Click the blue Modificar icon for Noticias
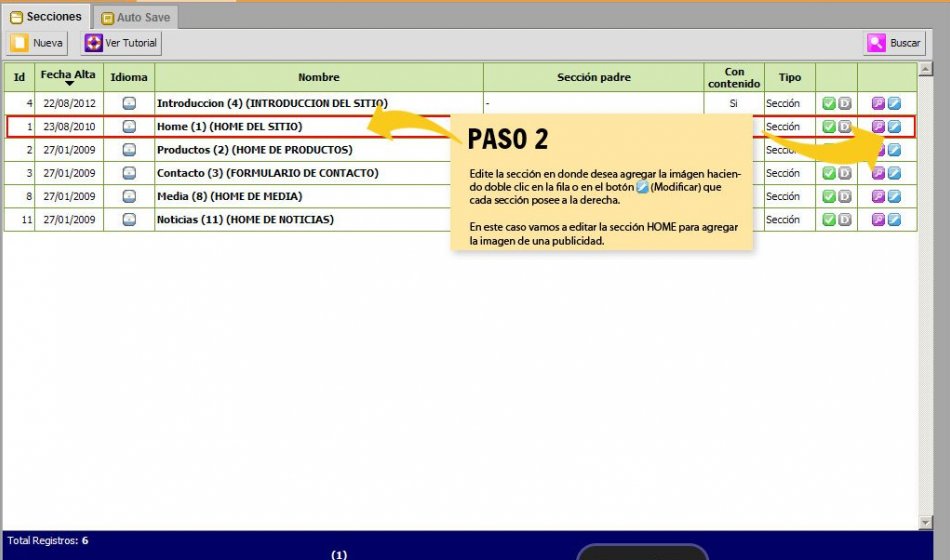This screenshot has height=560, width=950. pyautogui.click(x=894, y=219)
